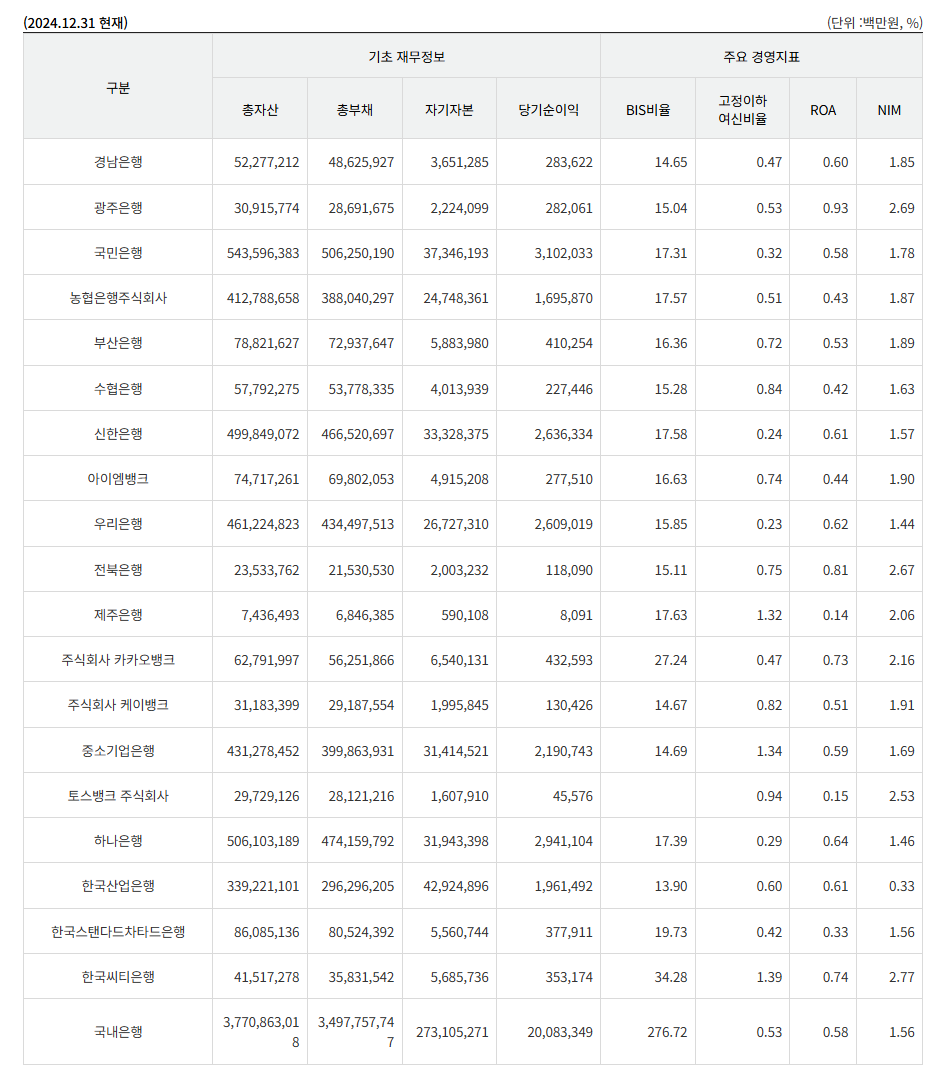
Task: Click net income total 20,083,349
Action: point(560,1033)
